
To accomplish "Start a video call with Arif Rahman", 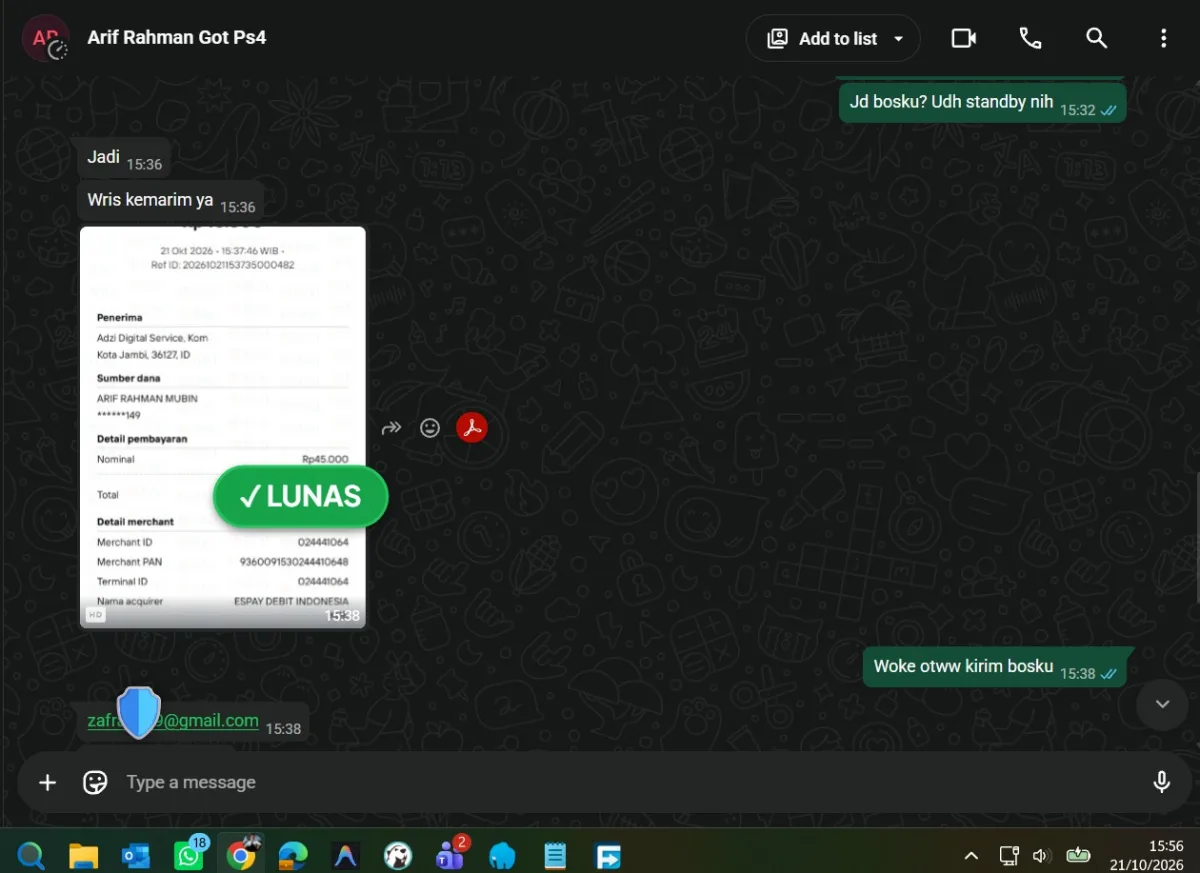I will 963,38.
